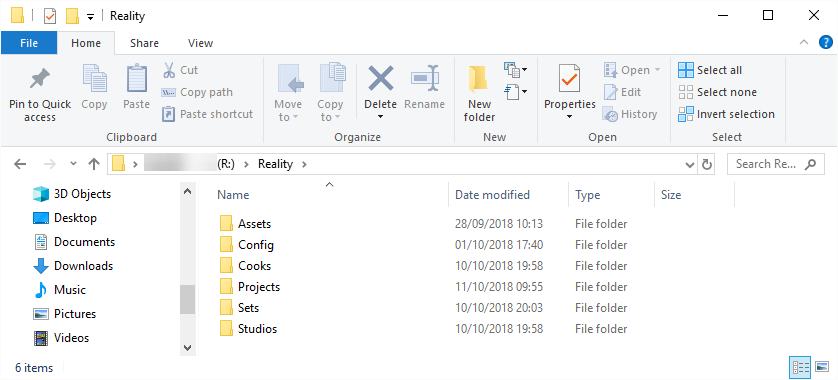The image size is (838, 380).
Task: Open the View ribbon tab
Action: [x=200, y=43]
